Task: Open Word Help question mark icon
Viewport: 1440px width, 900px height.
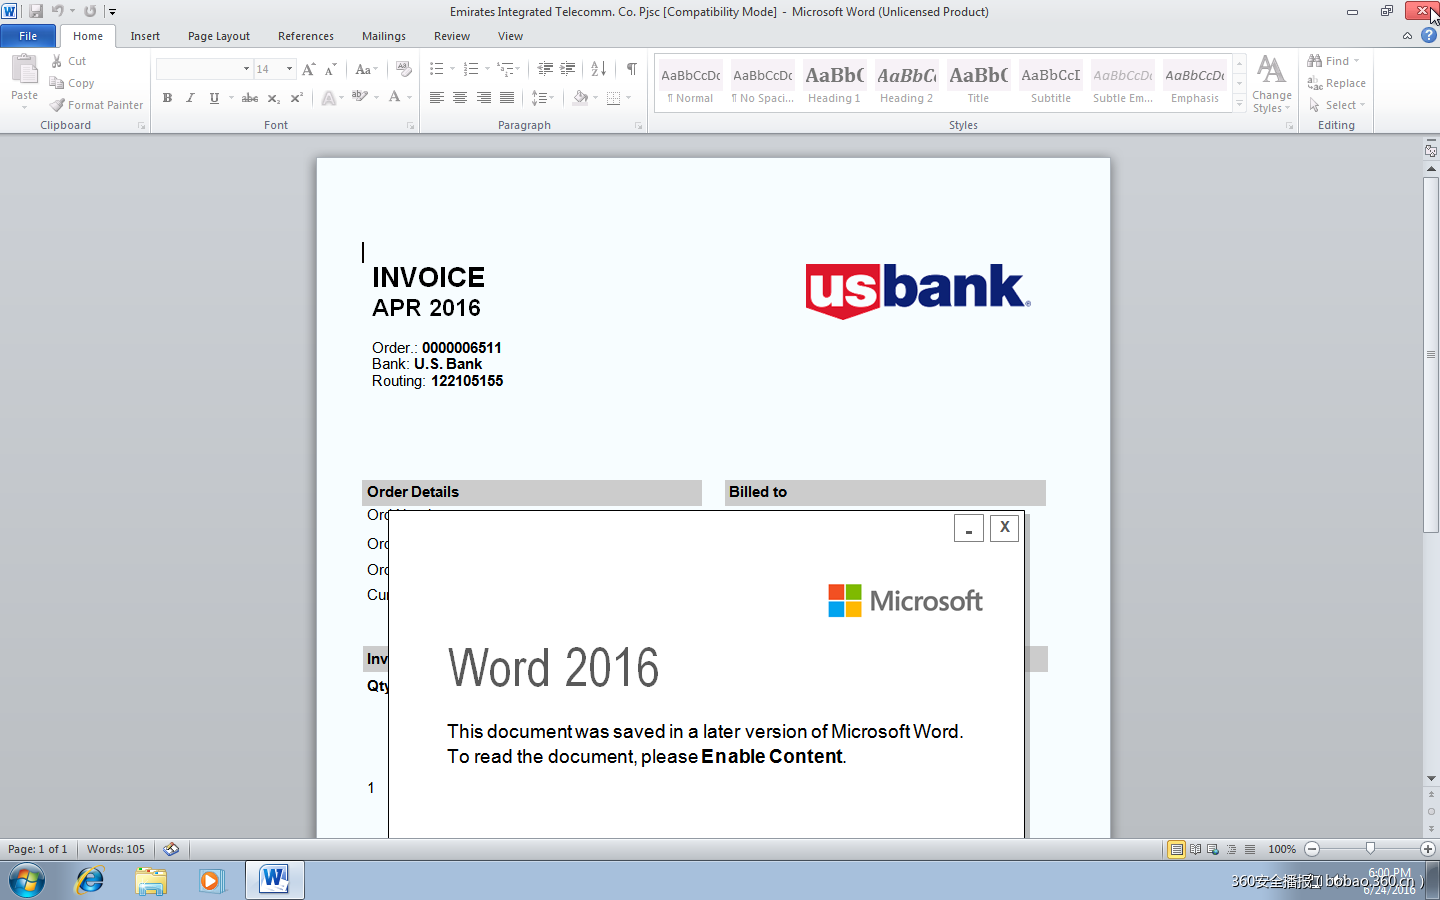Action: 1428,36
